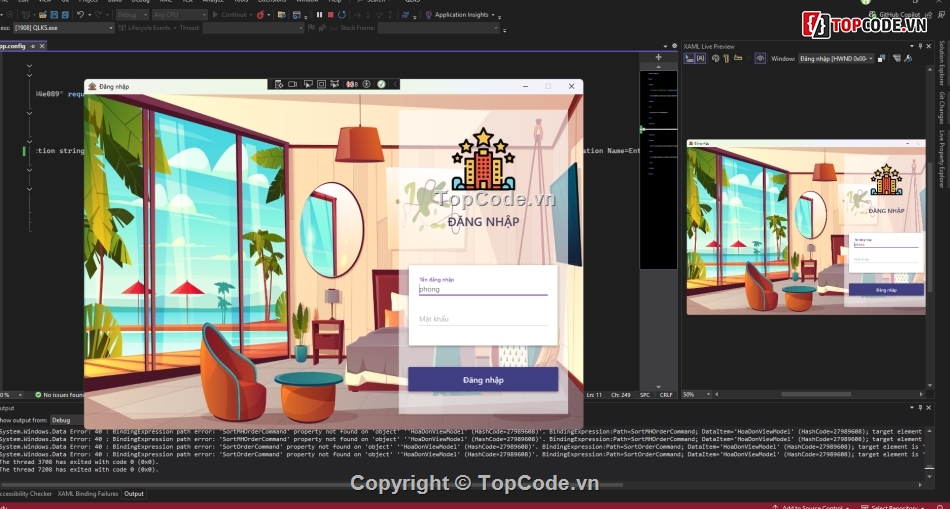This screenshot has width=950, height=509.
Task: Pin the XAML Live Preview panel
Action: pyautogui.click(x=920, y=46)
